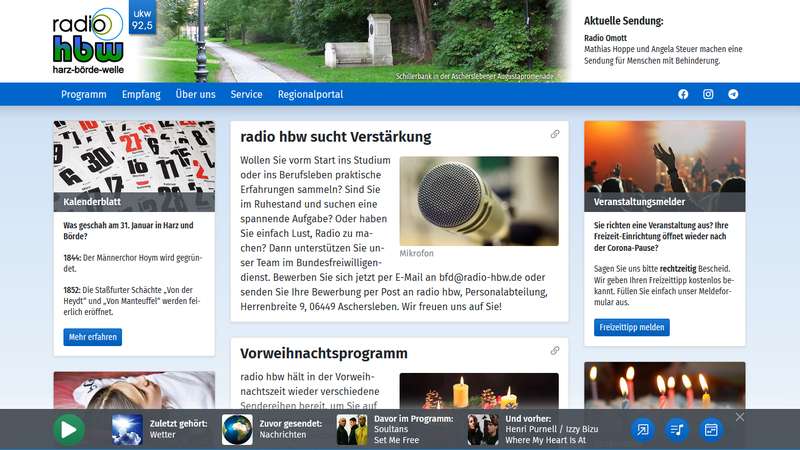This screenshot has width=800, height=450.
Task: Click the microphone image thumbnail
Action: coord(478,201)
